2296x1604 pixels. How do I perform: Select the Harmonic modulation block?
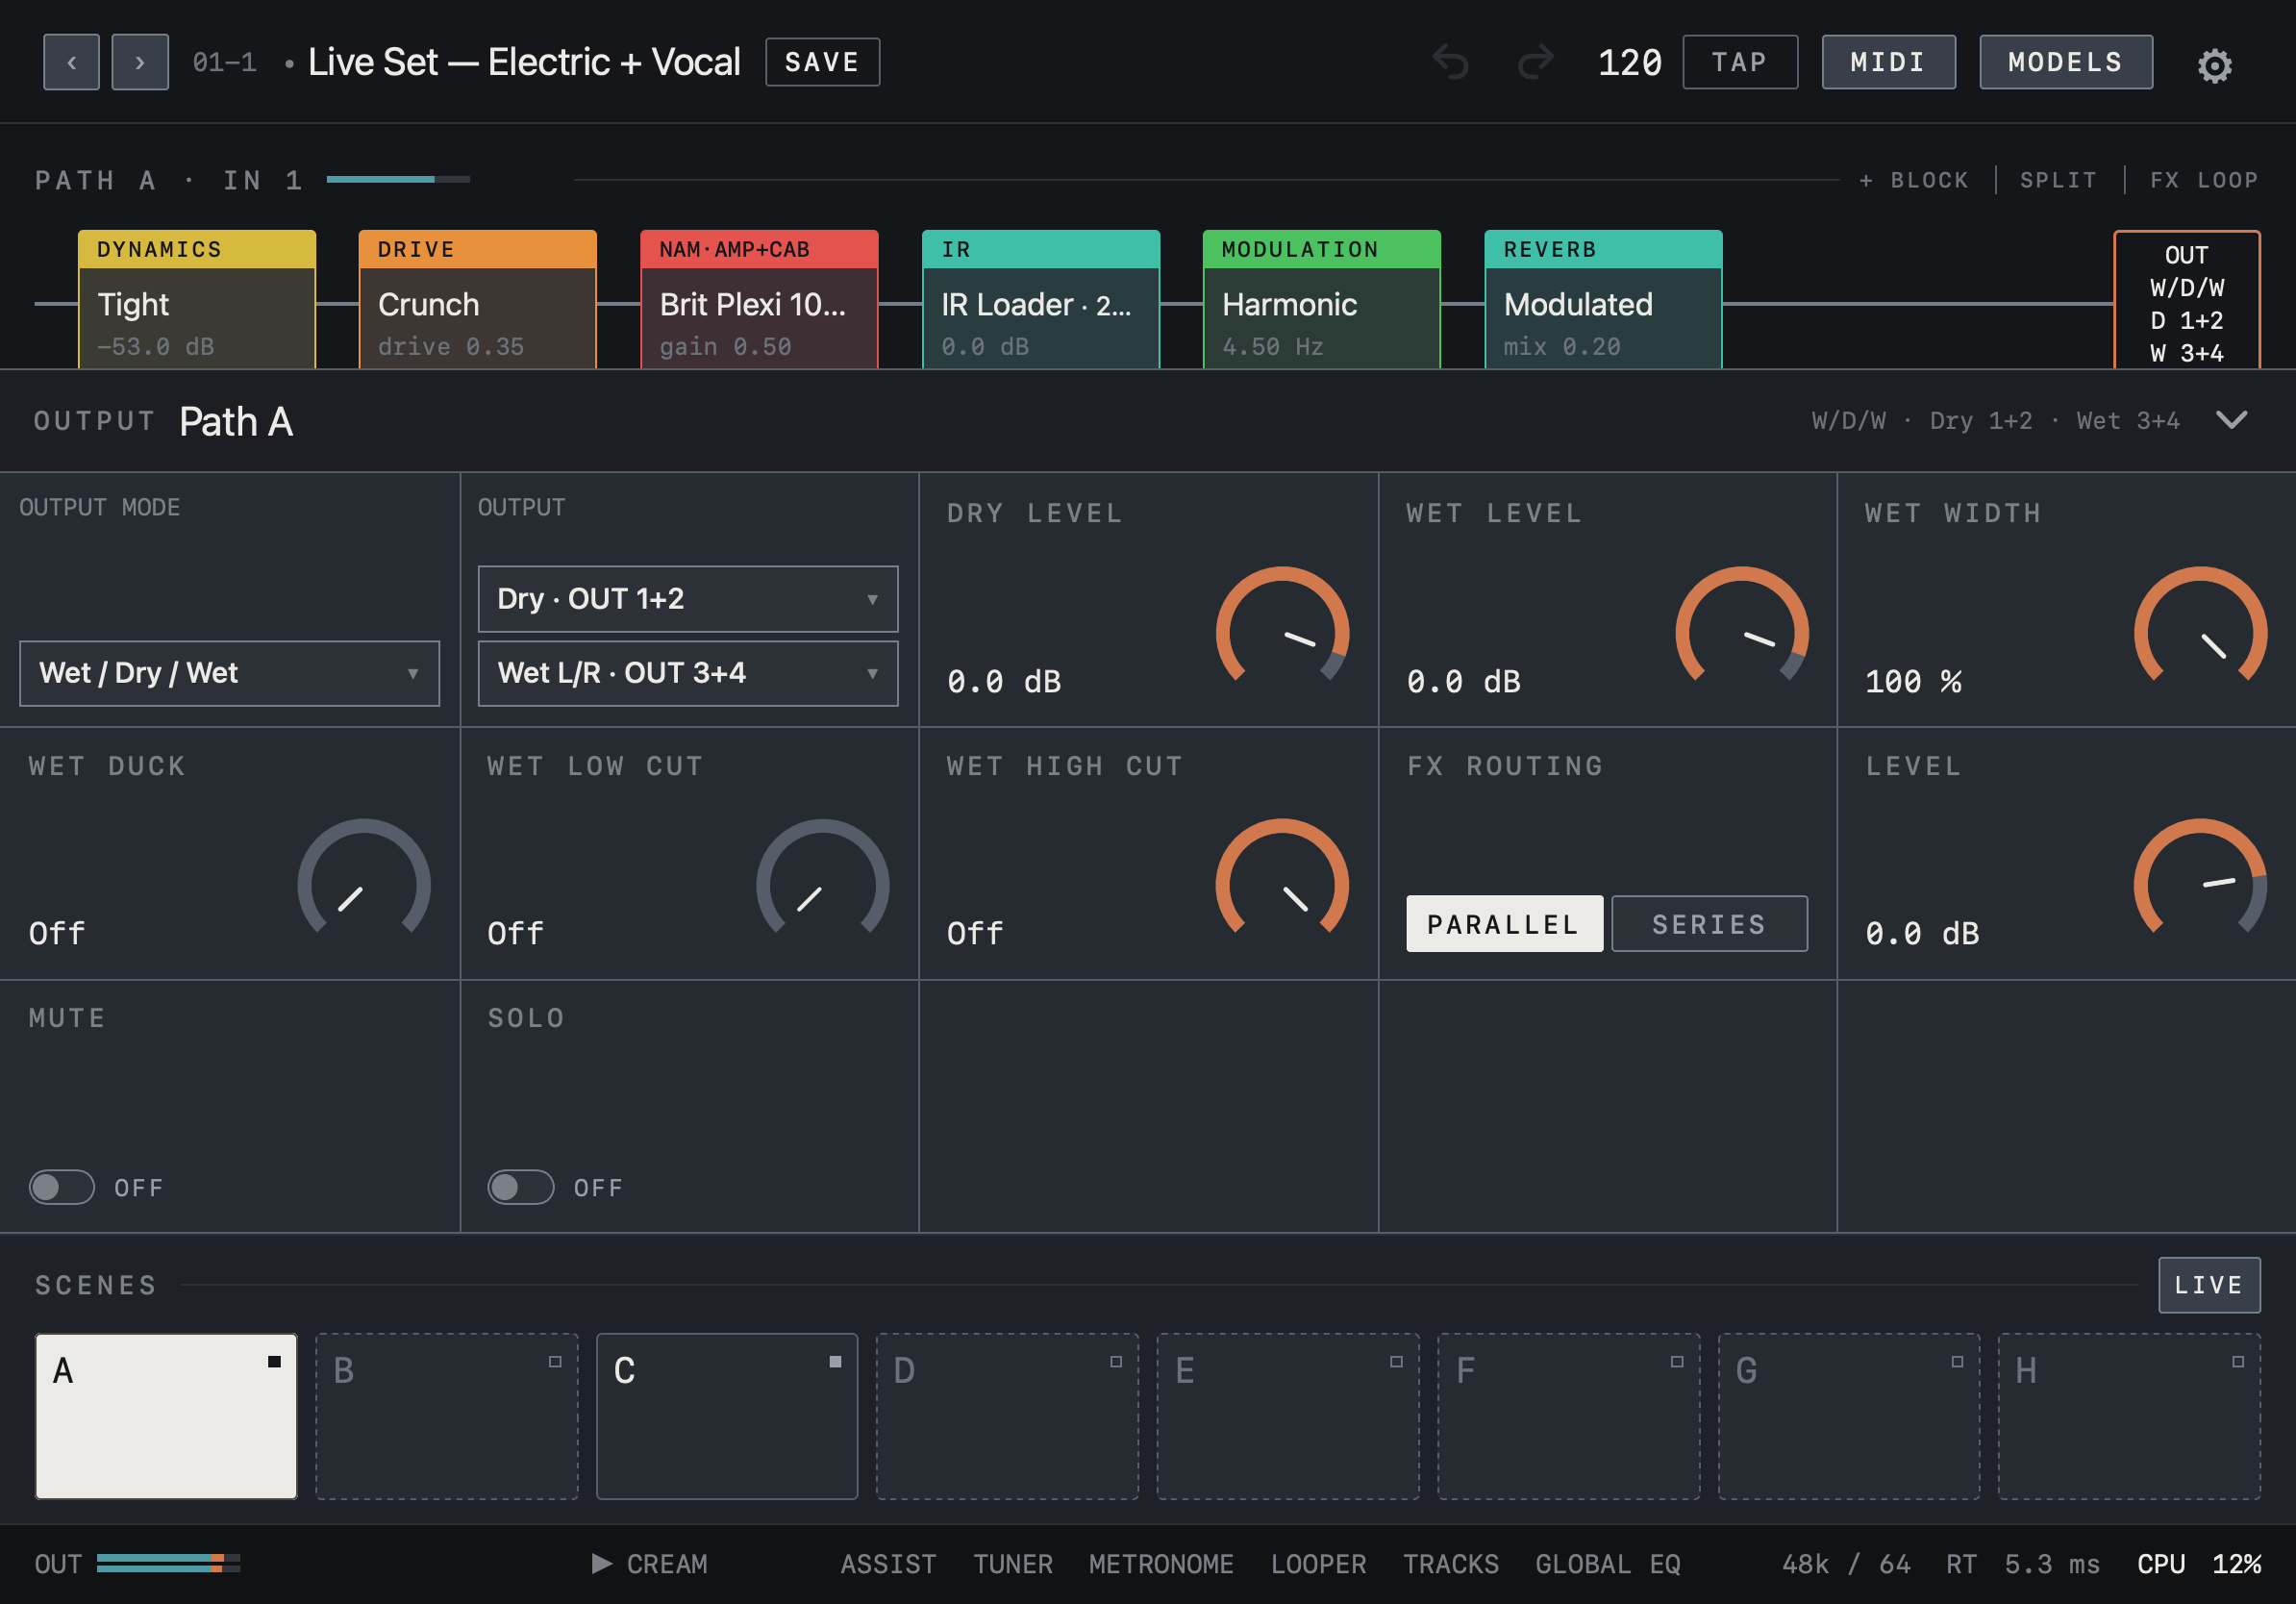tap(1321, 300)
